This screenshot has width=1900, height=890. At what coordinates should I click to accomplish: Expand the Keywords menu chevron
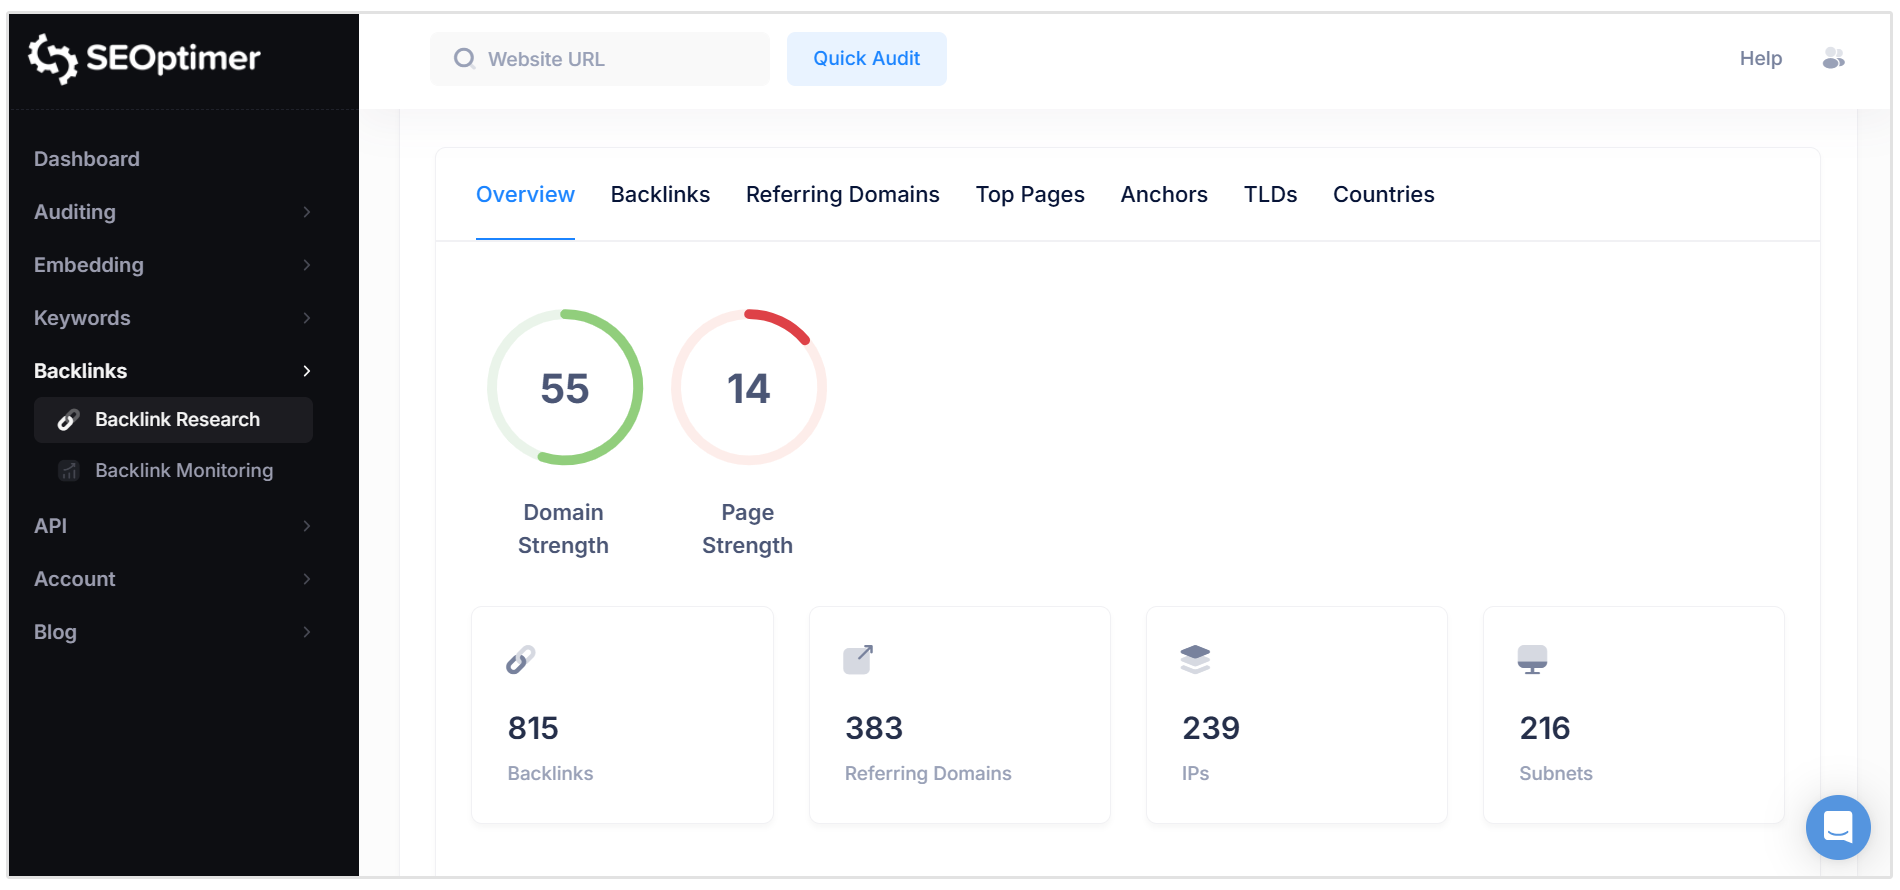tap(306, 318)
